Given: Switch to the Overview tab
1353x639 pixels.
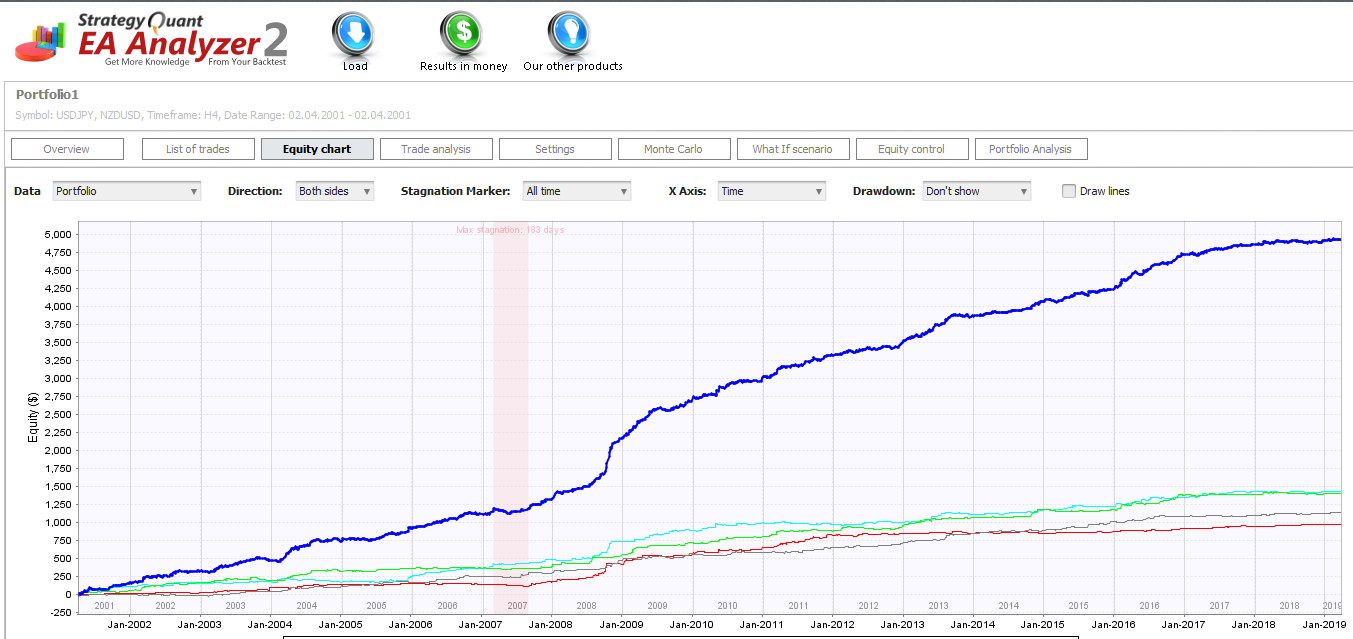Looking at the screenshot, I should point(67,149).
